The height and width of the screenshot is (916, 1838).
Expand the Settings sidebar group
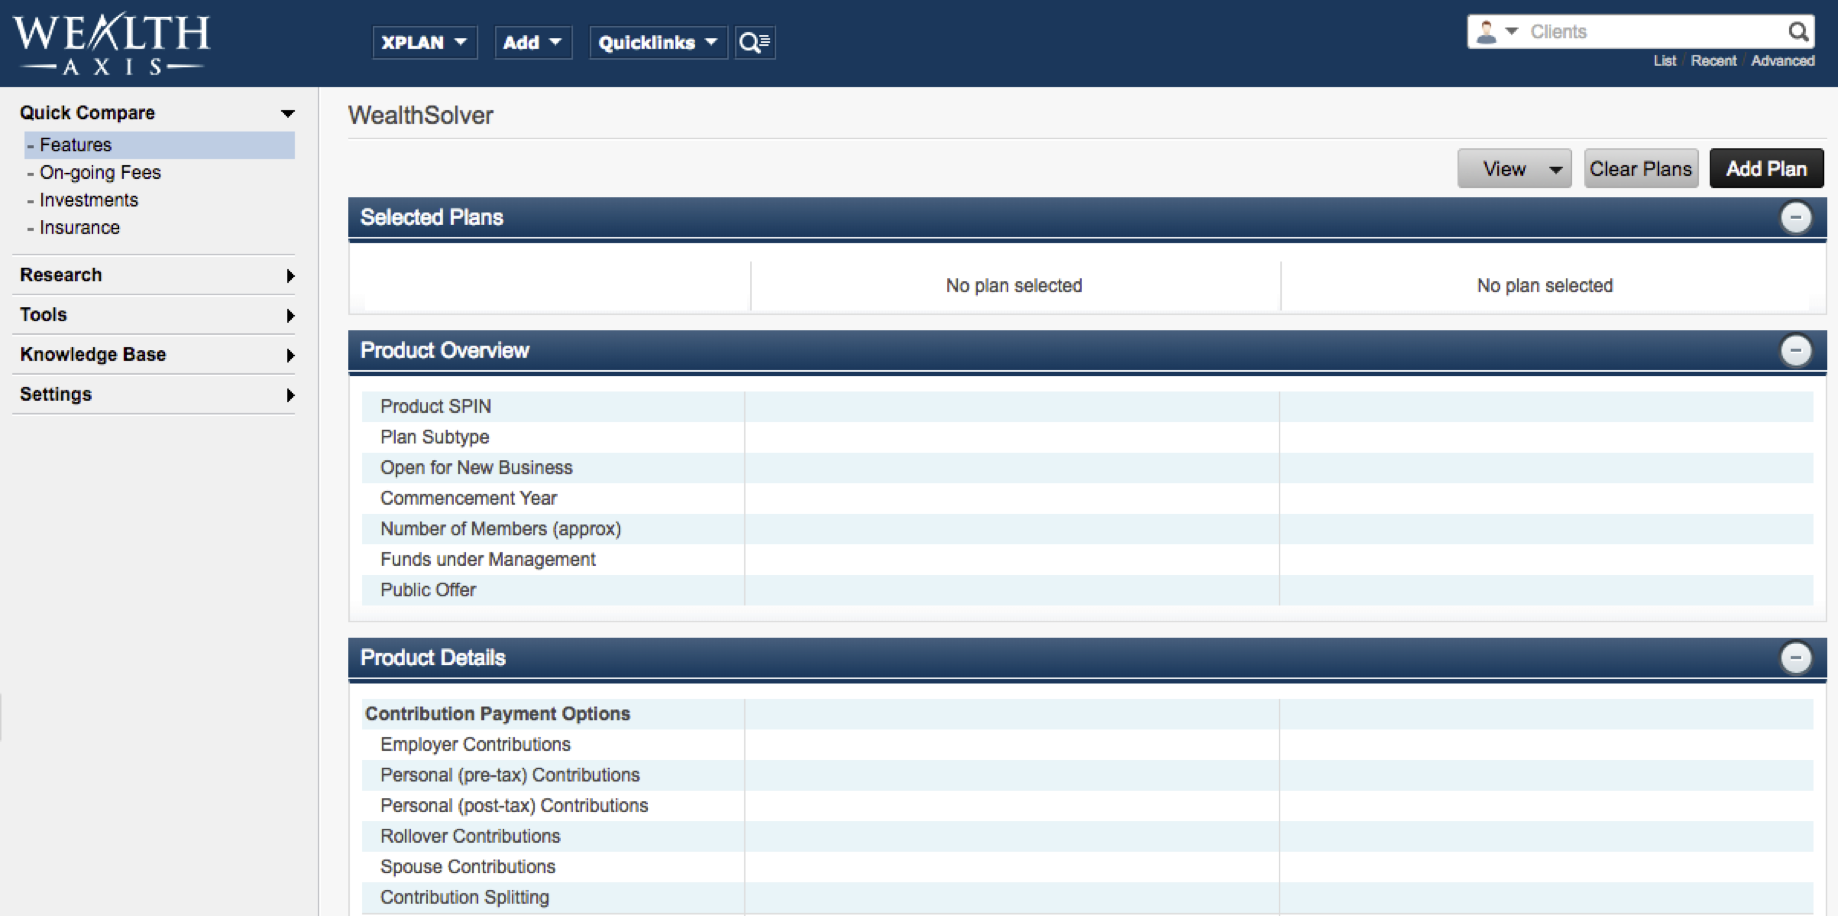(x=157, y=395)
